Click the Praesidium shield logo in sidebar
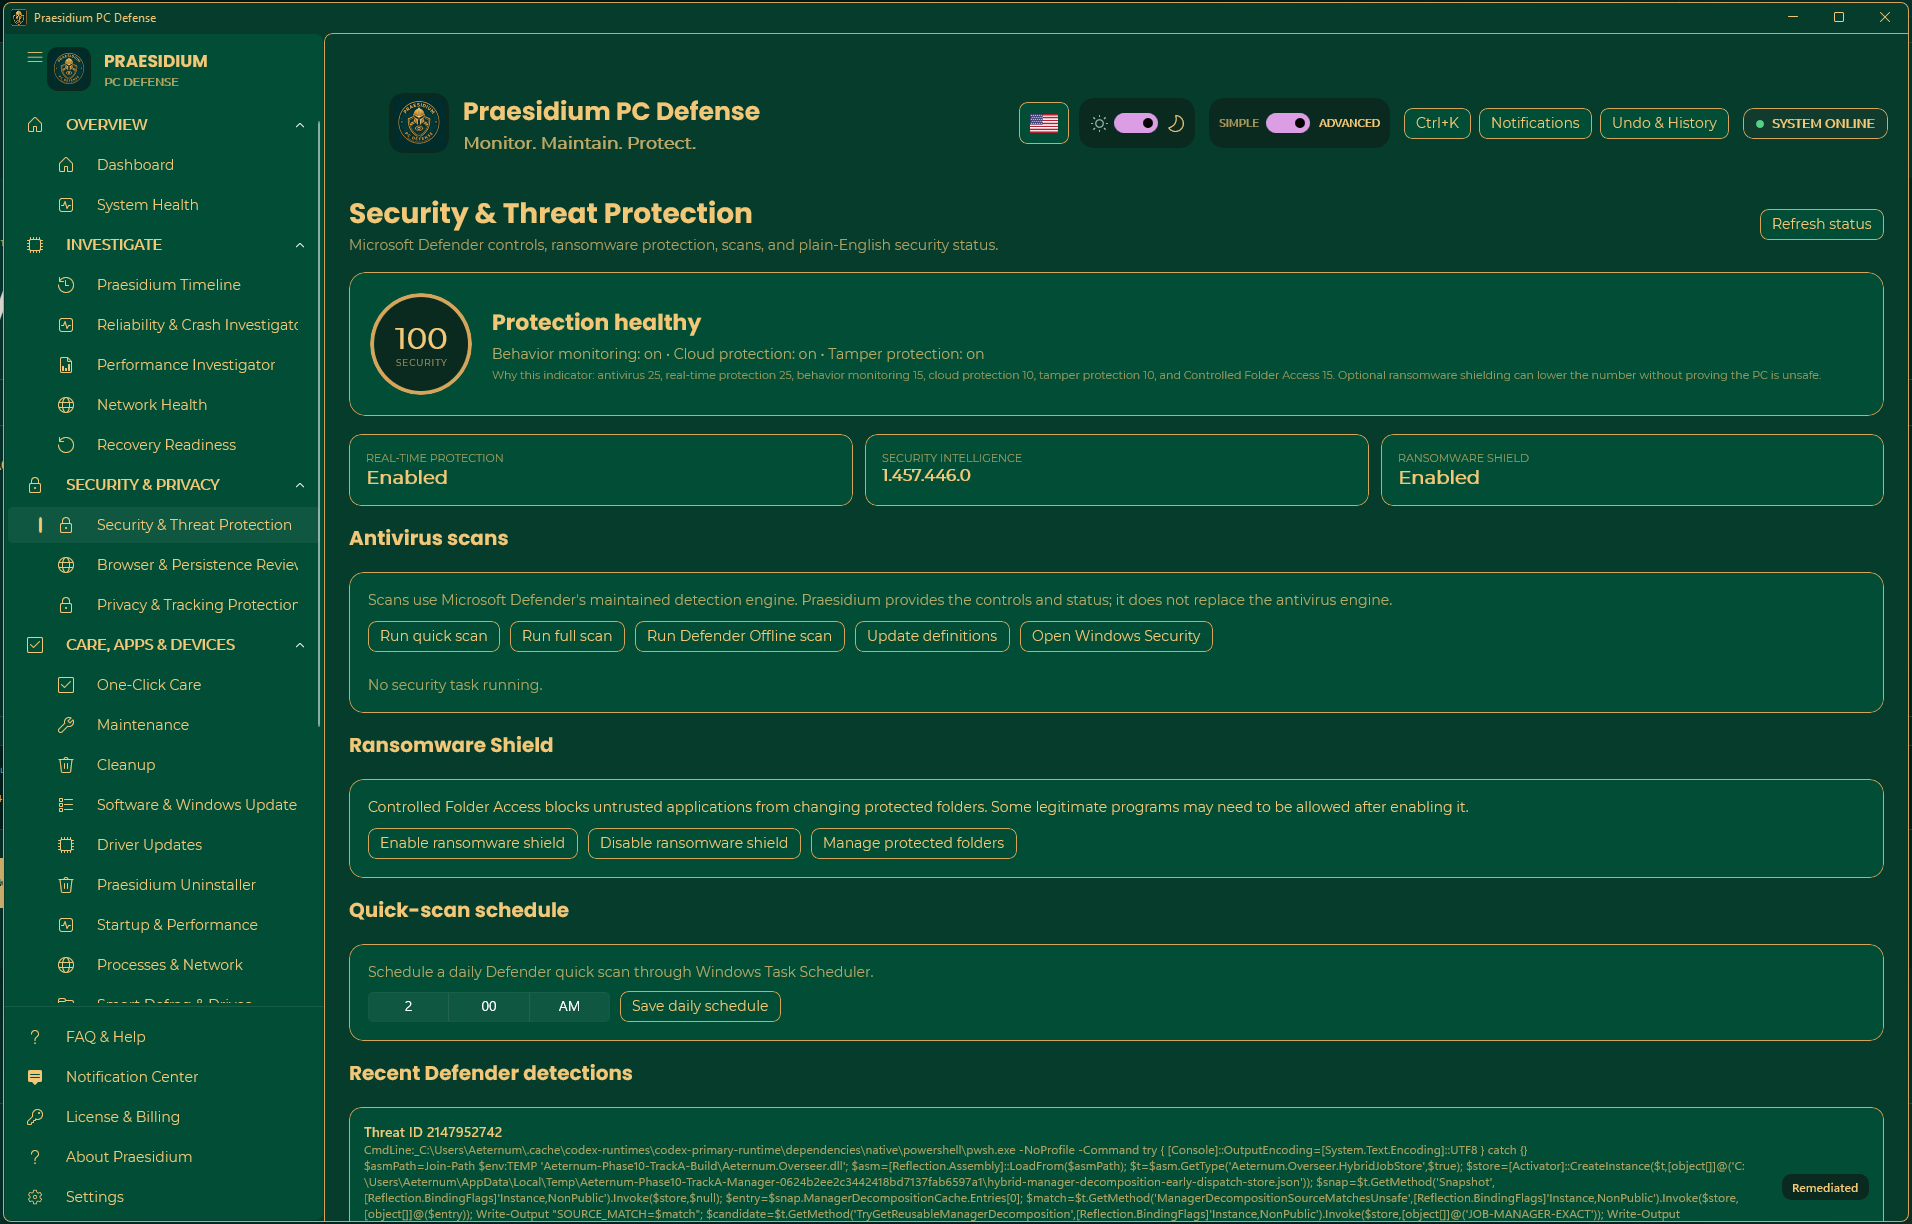This screenshot has height=1224, width=1912. pyautogui.click(x=69, y=69)
